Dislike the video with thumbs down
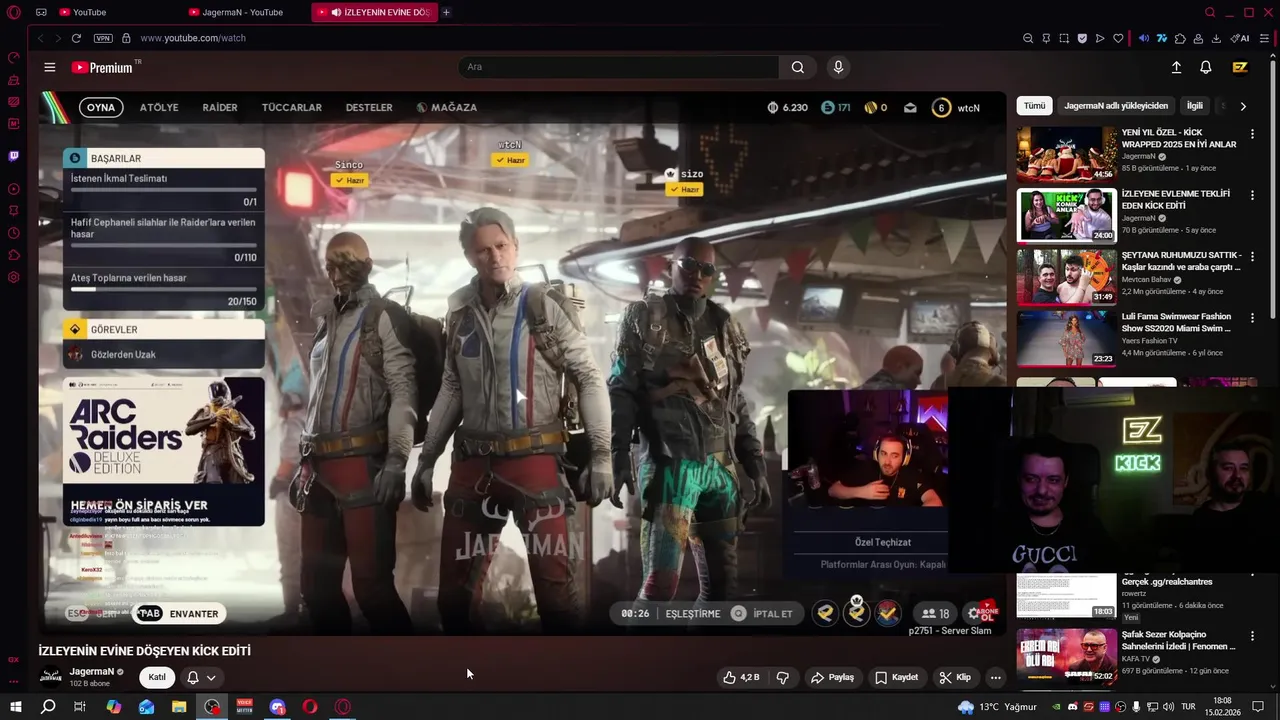 pos(783,677)
